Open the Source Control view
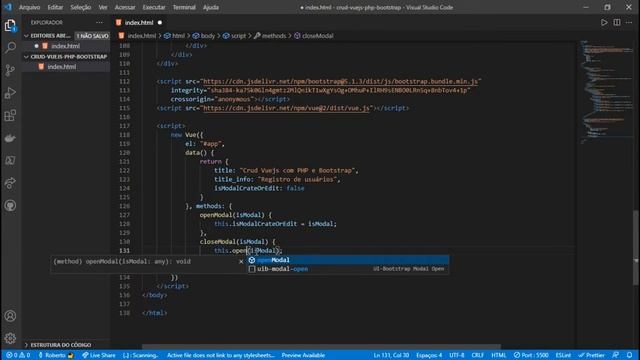Screen dimensions: 640x360 pyautogui.click(x=10, y=70)
